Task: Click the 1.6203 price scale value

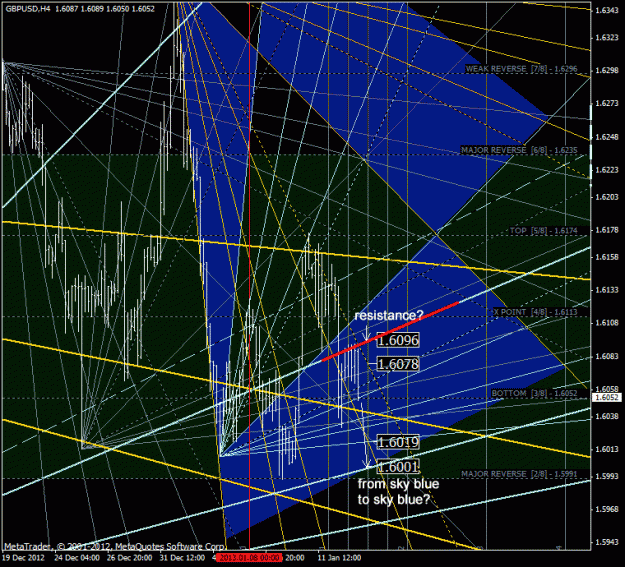Action: (x=607, y=197)
